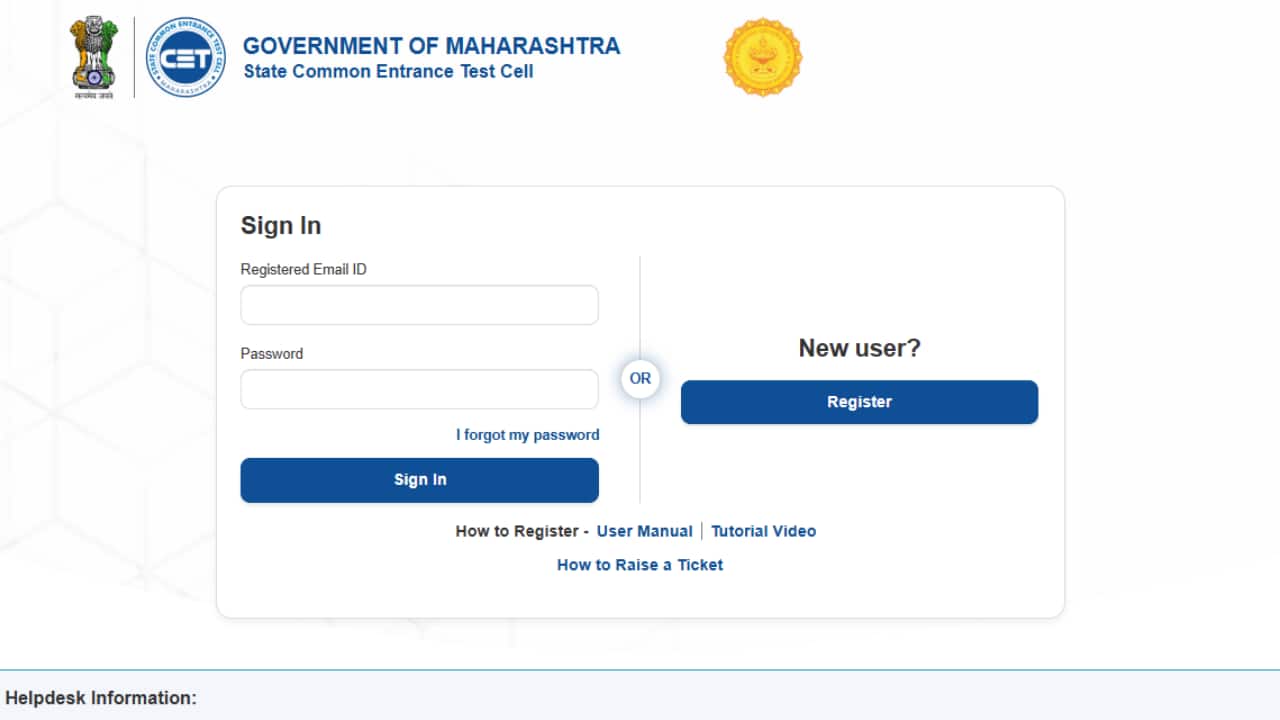1280x720 pixels.
Task: Click the Sign In heading
Action: coord(281,225)
